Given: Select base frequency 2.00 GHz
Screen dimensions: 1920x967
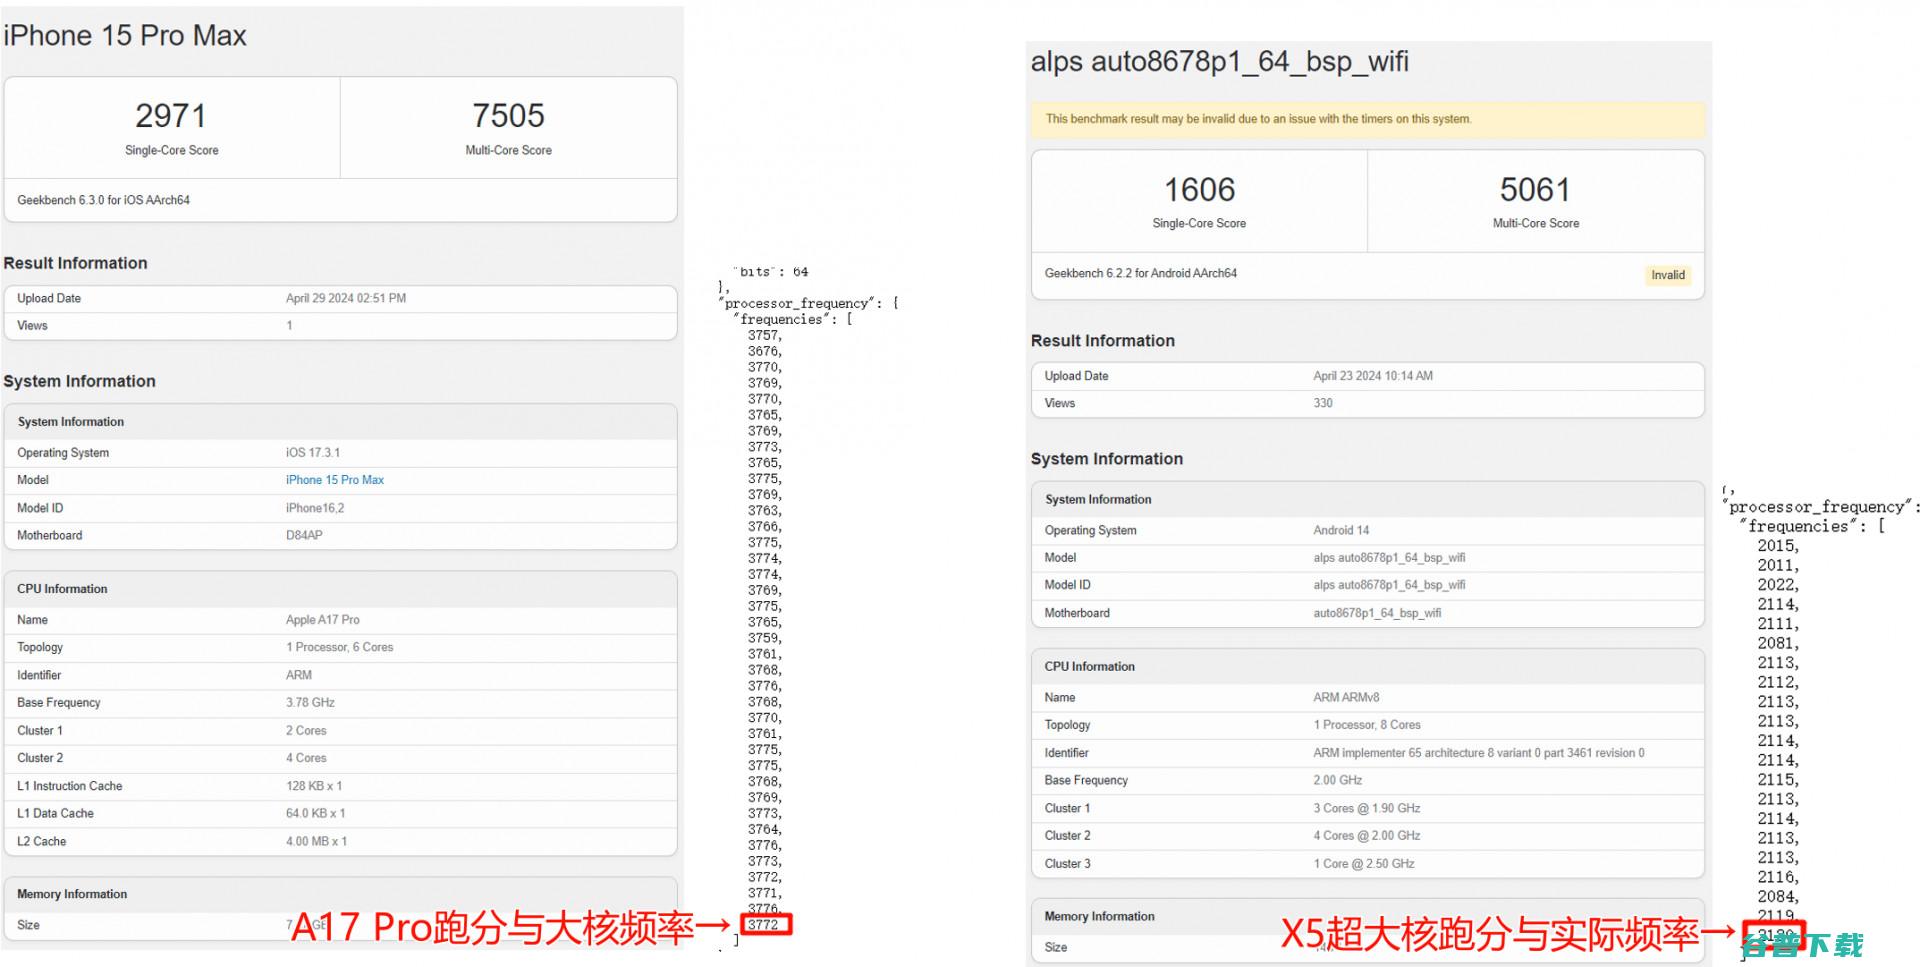Looking at the screenshot, I should click(1338, 780).
